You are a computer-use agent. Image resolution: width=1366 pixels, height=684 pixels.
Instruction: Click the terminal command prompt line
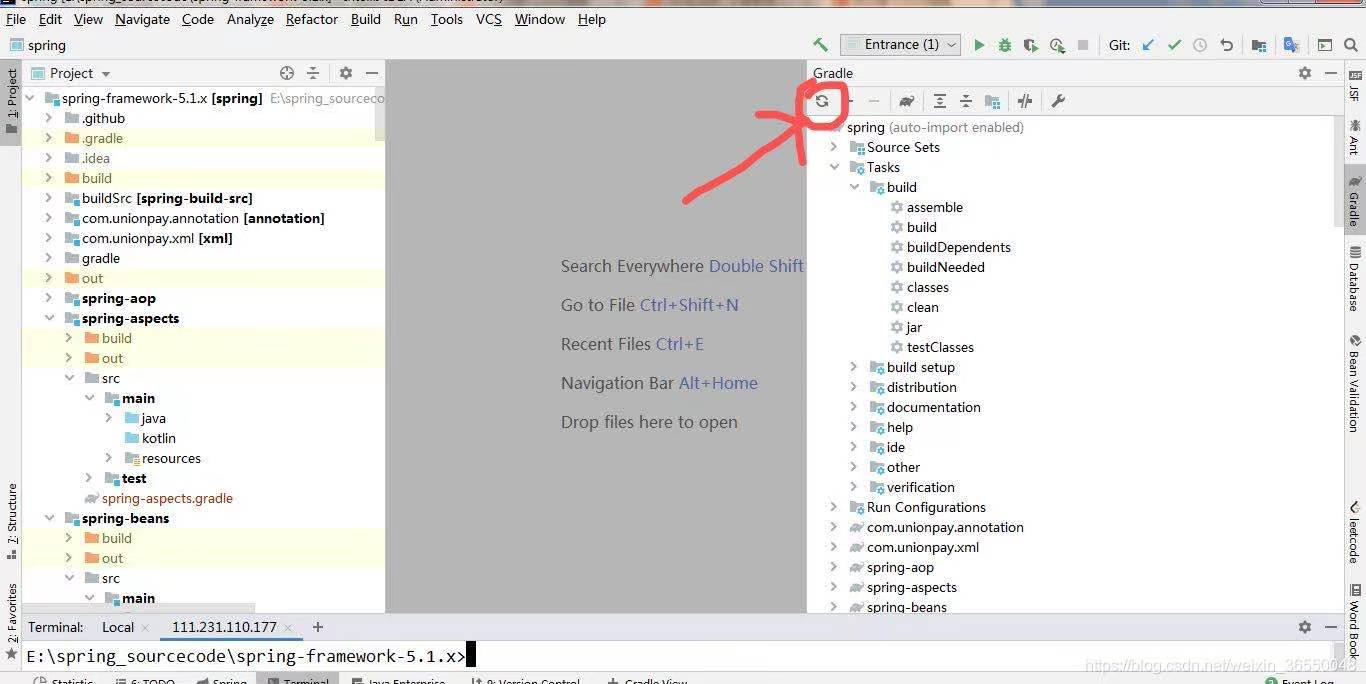coord(245,656)
